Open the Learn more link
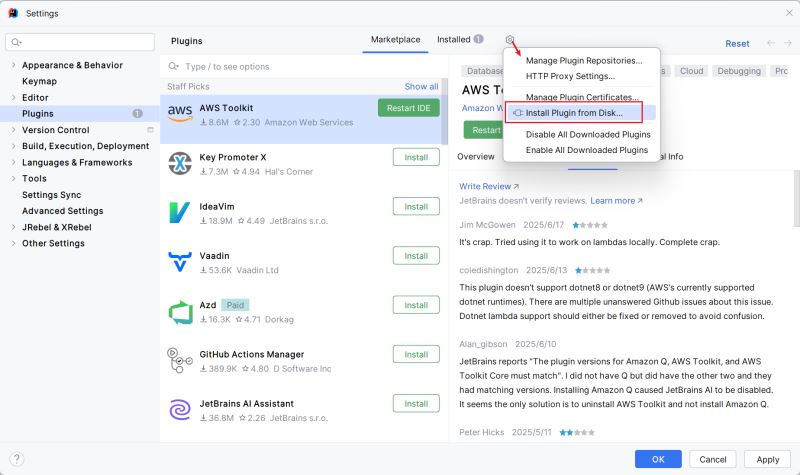Screen dimensions: 800x475 tap(616, 201)
